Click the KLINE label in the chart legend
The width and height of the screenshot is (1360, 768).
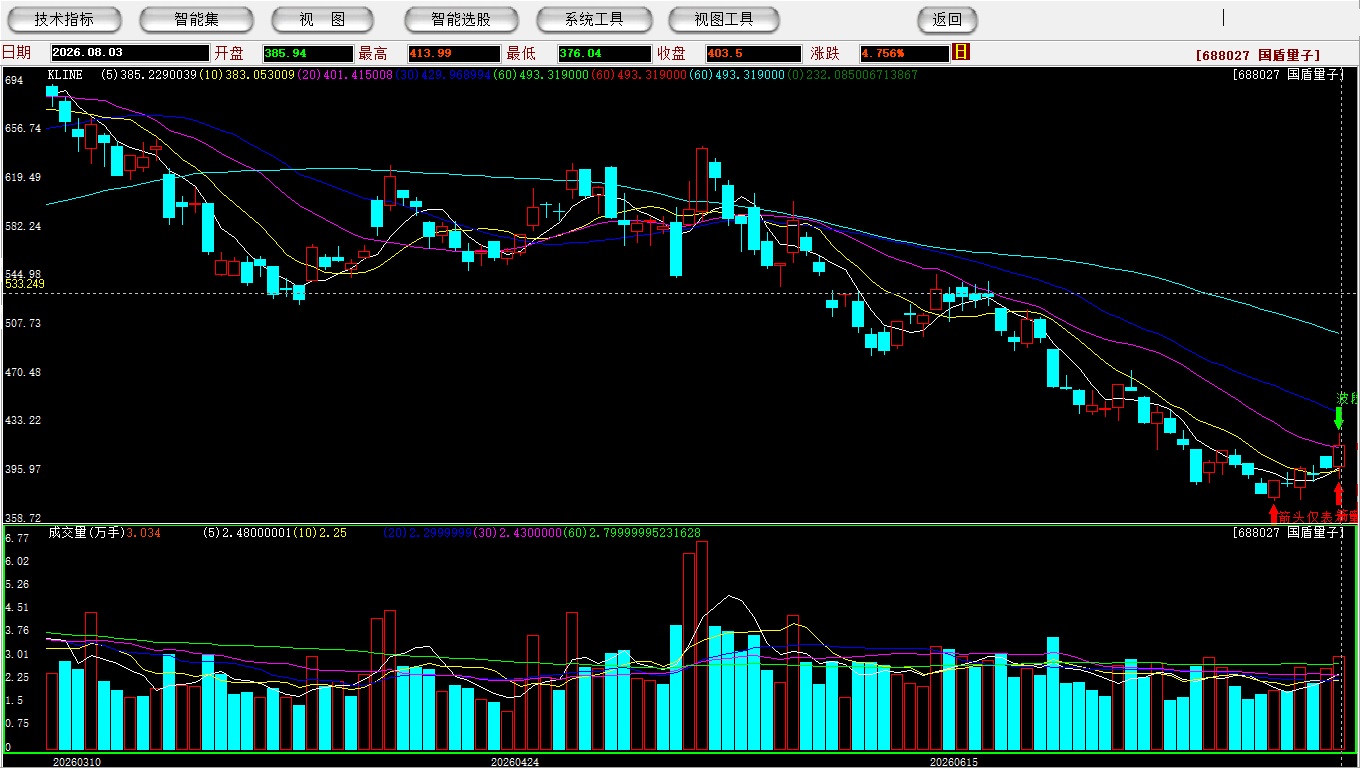click(x=65, y=75)
